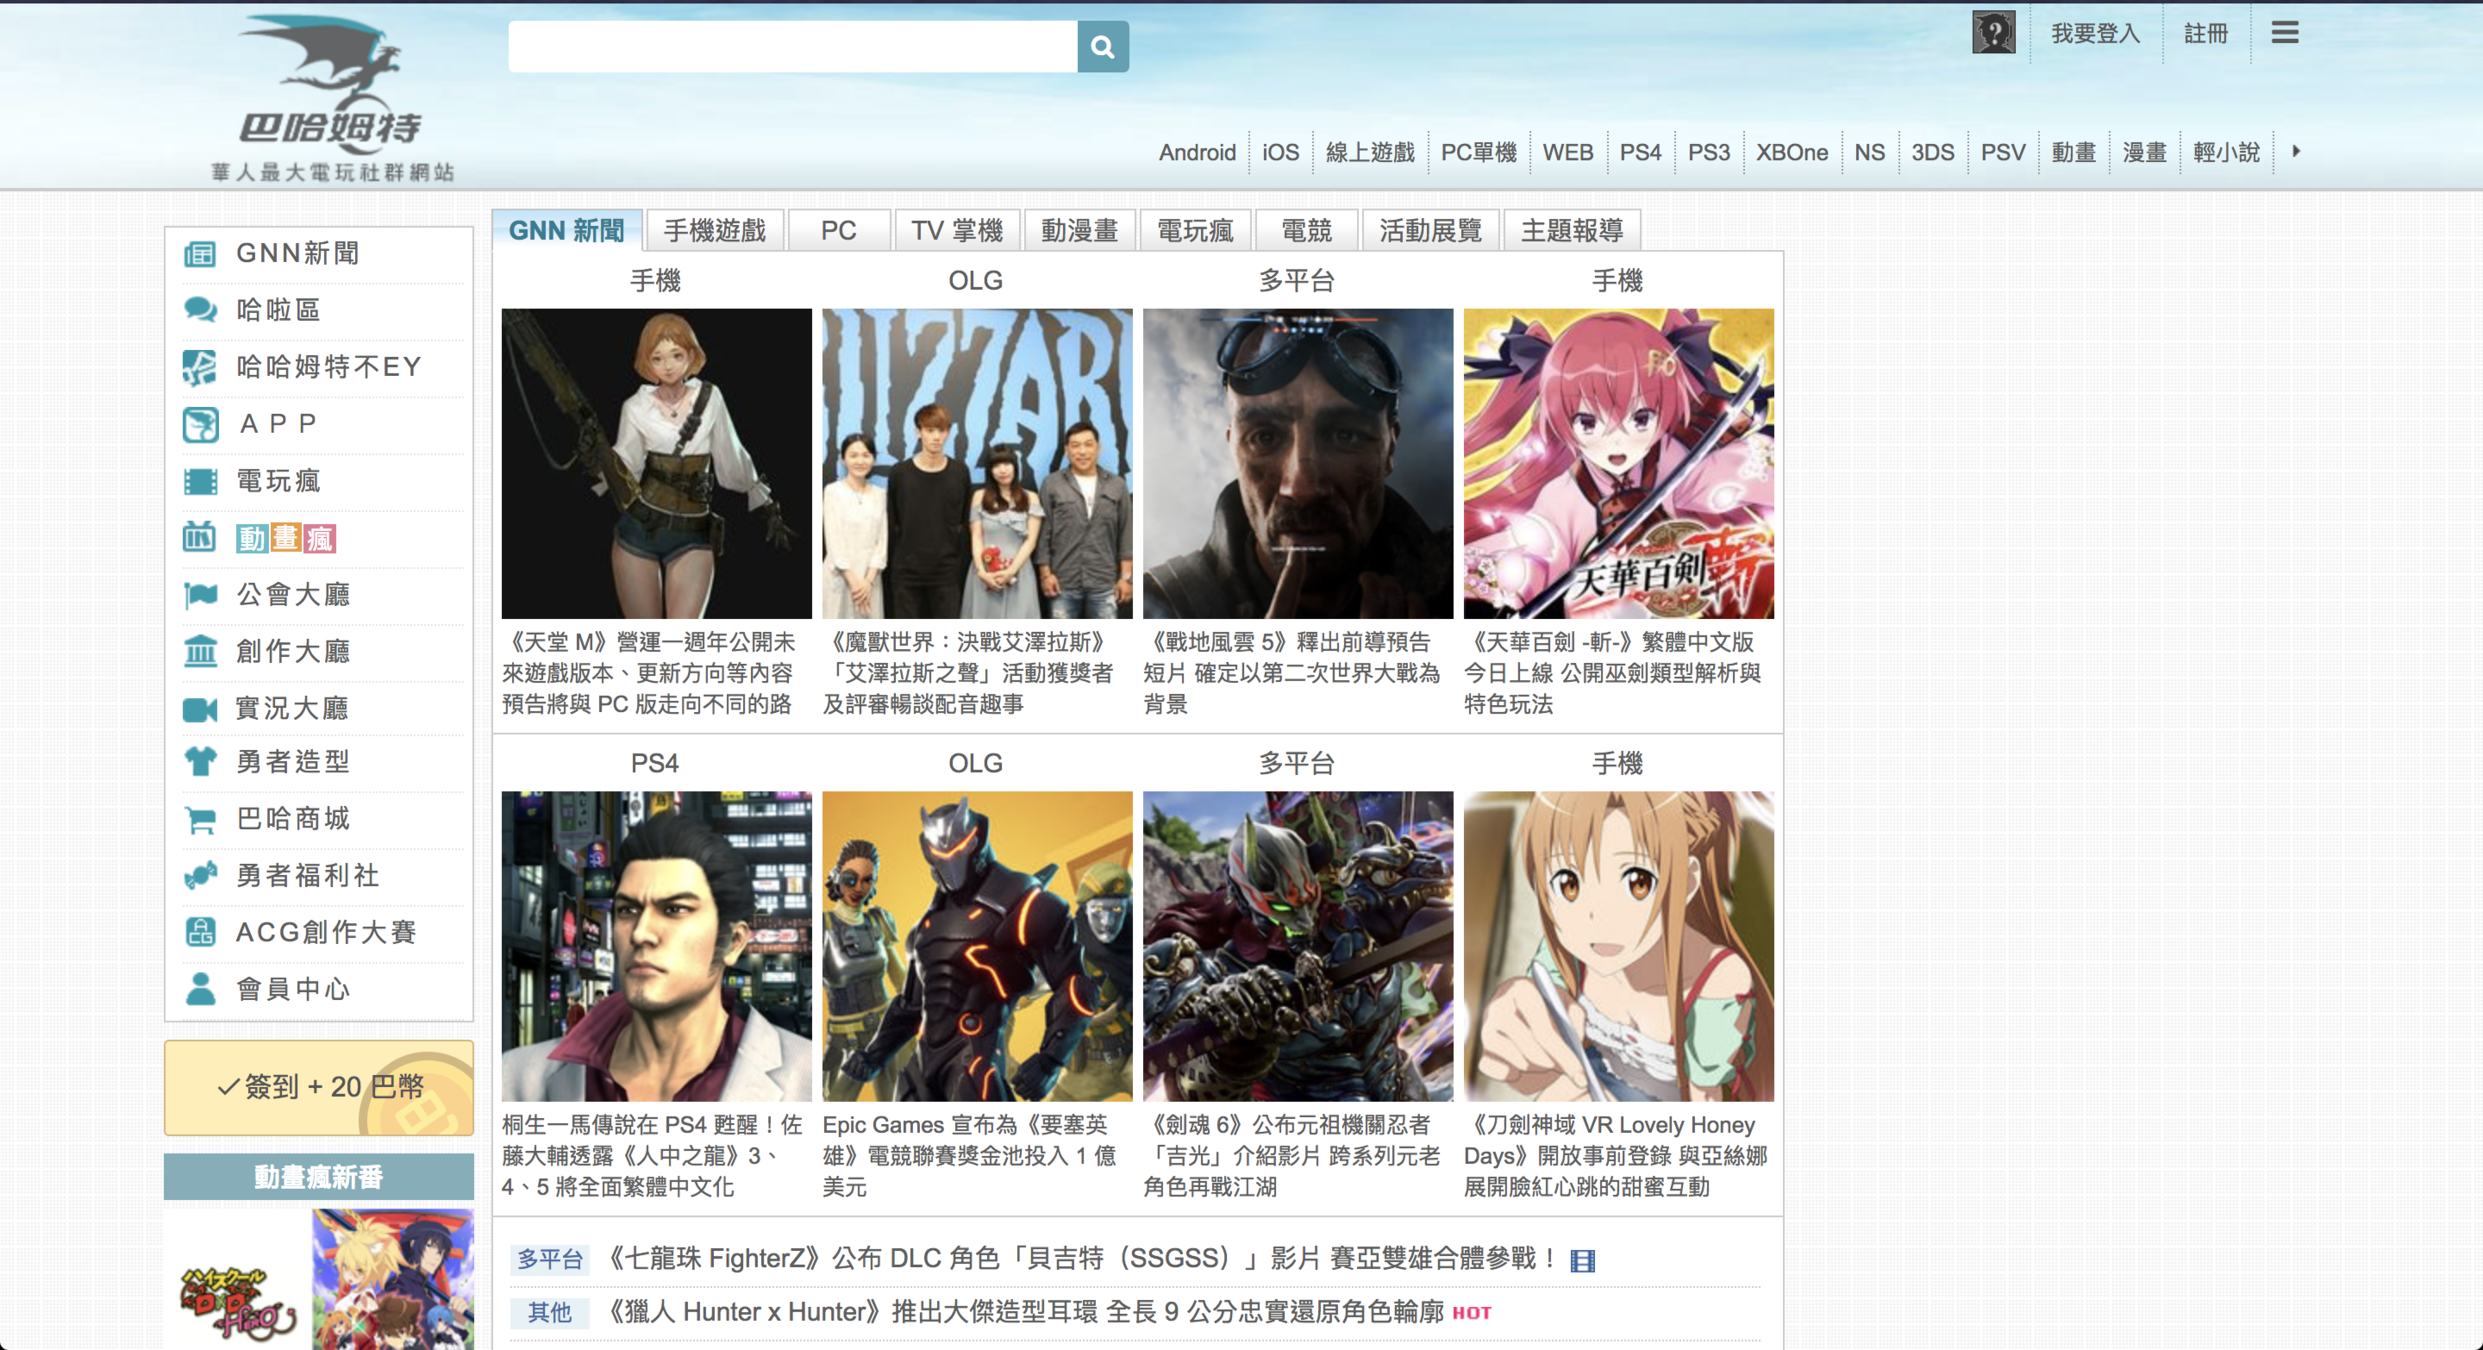The image size is (2483, 1350).
Task: Open the PS4 platform link
Action: click(1640, 153)
